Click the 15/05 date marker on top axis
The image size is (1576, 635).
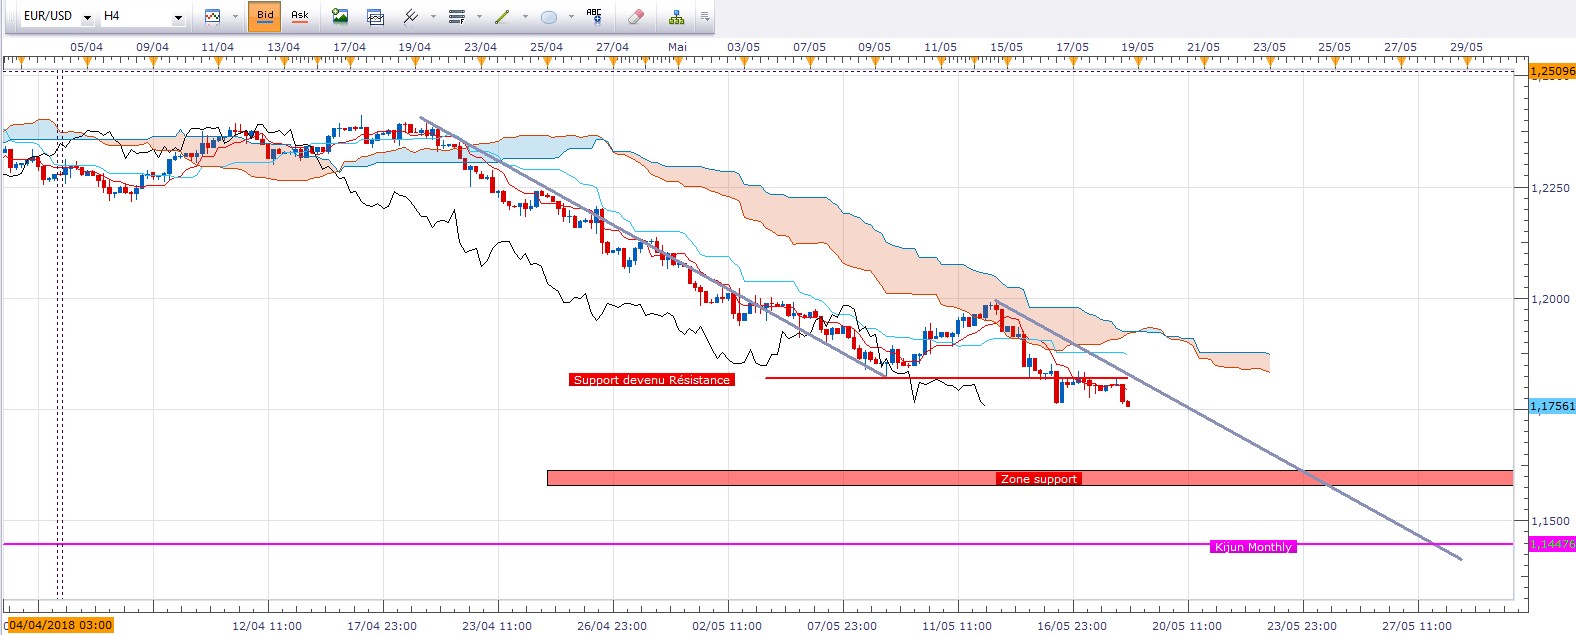point(1006,47)
